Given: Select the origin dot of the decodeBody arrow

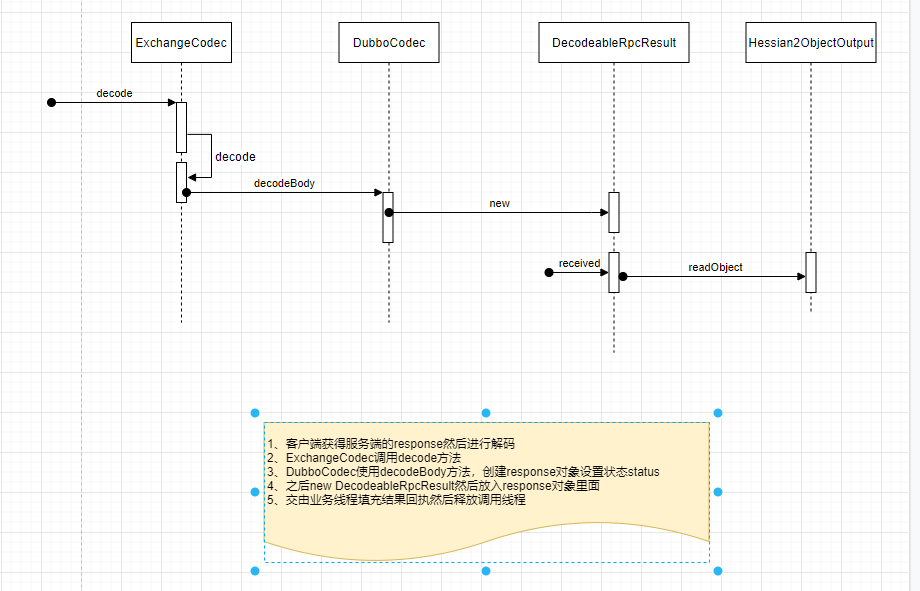Looking at the screenshot, I should [x=187, y=193].
